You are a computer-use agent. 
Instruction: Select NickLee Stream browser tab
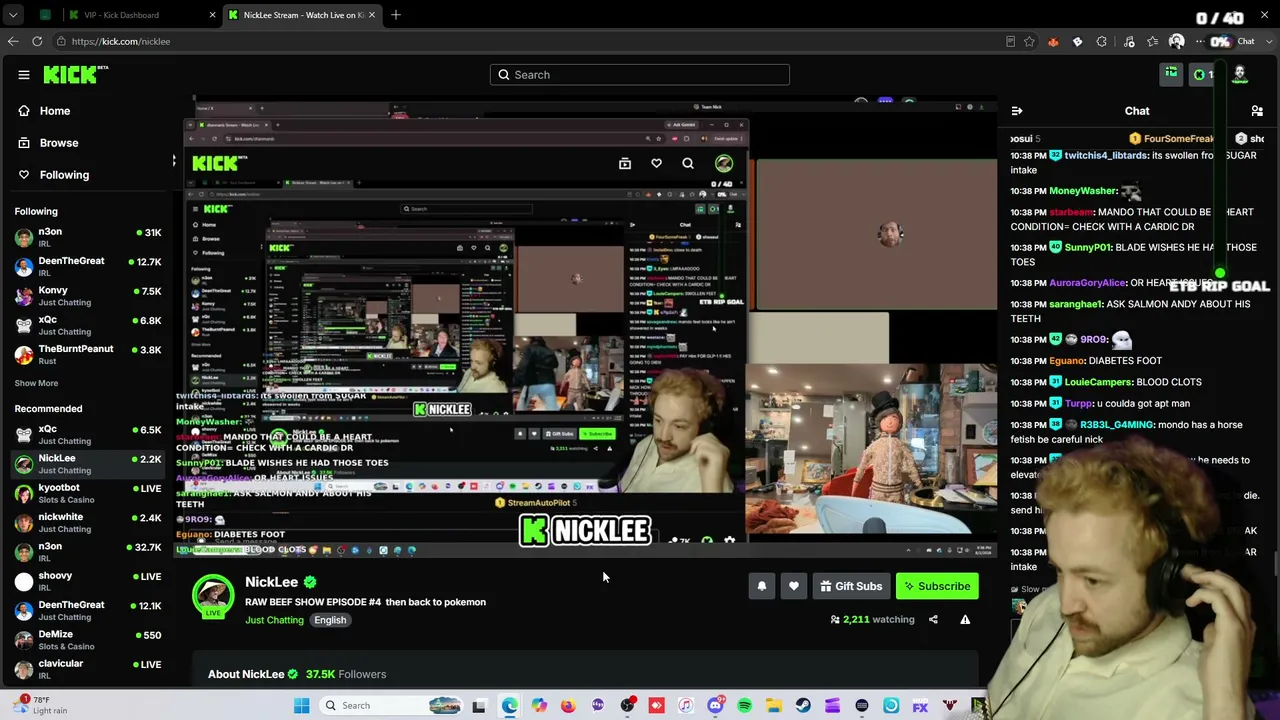coord(300,15)
